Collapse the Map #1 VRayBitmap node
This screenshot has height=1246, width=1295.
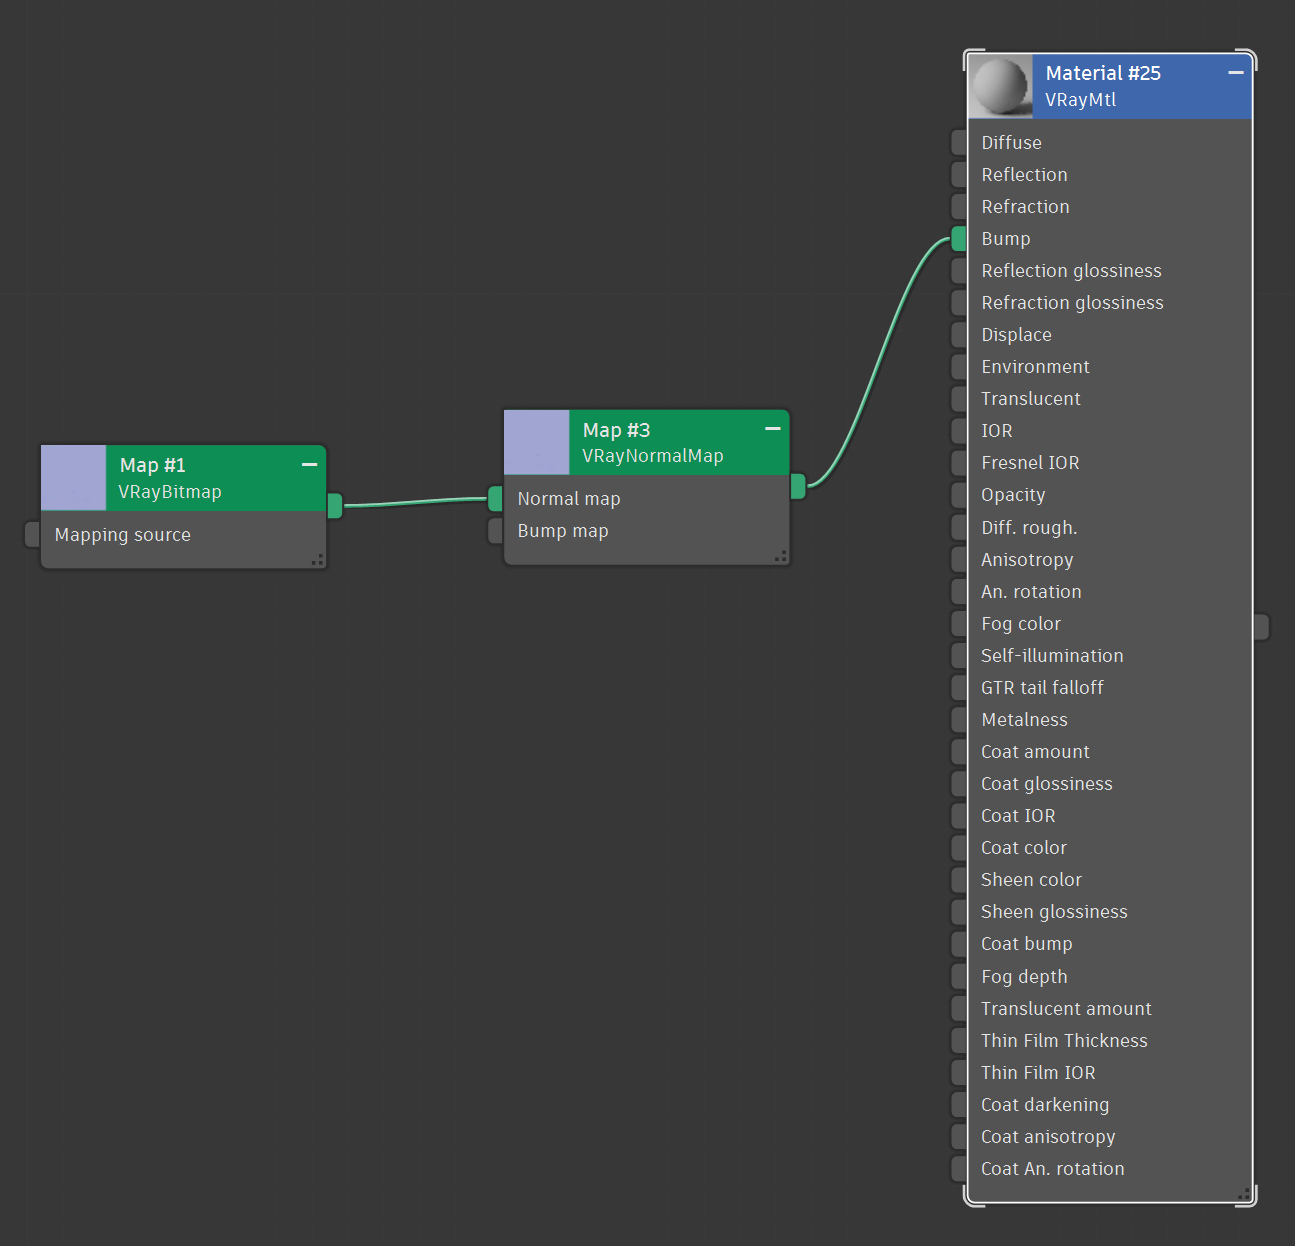point(309,465)
